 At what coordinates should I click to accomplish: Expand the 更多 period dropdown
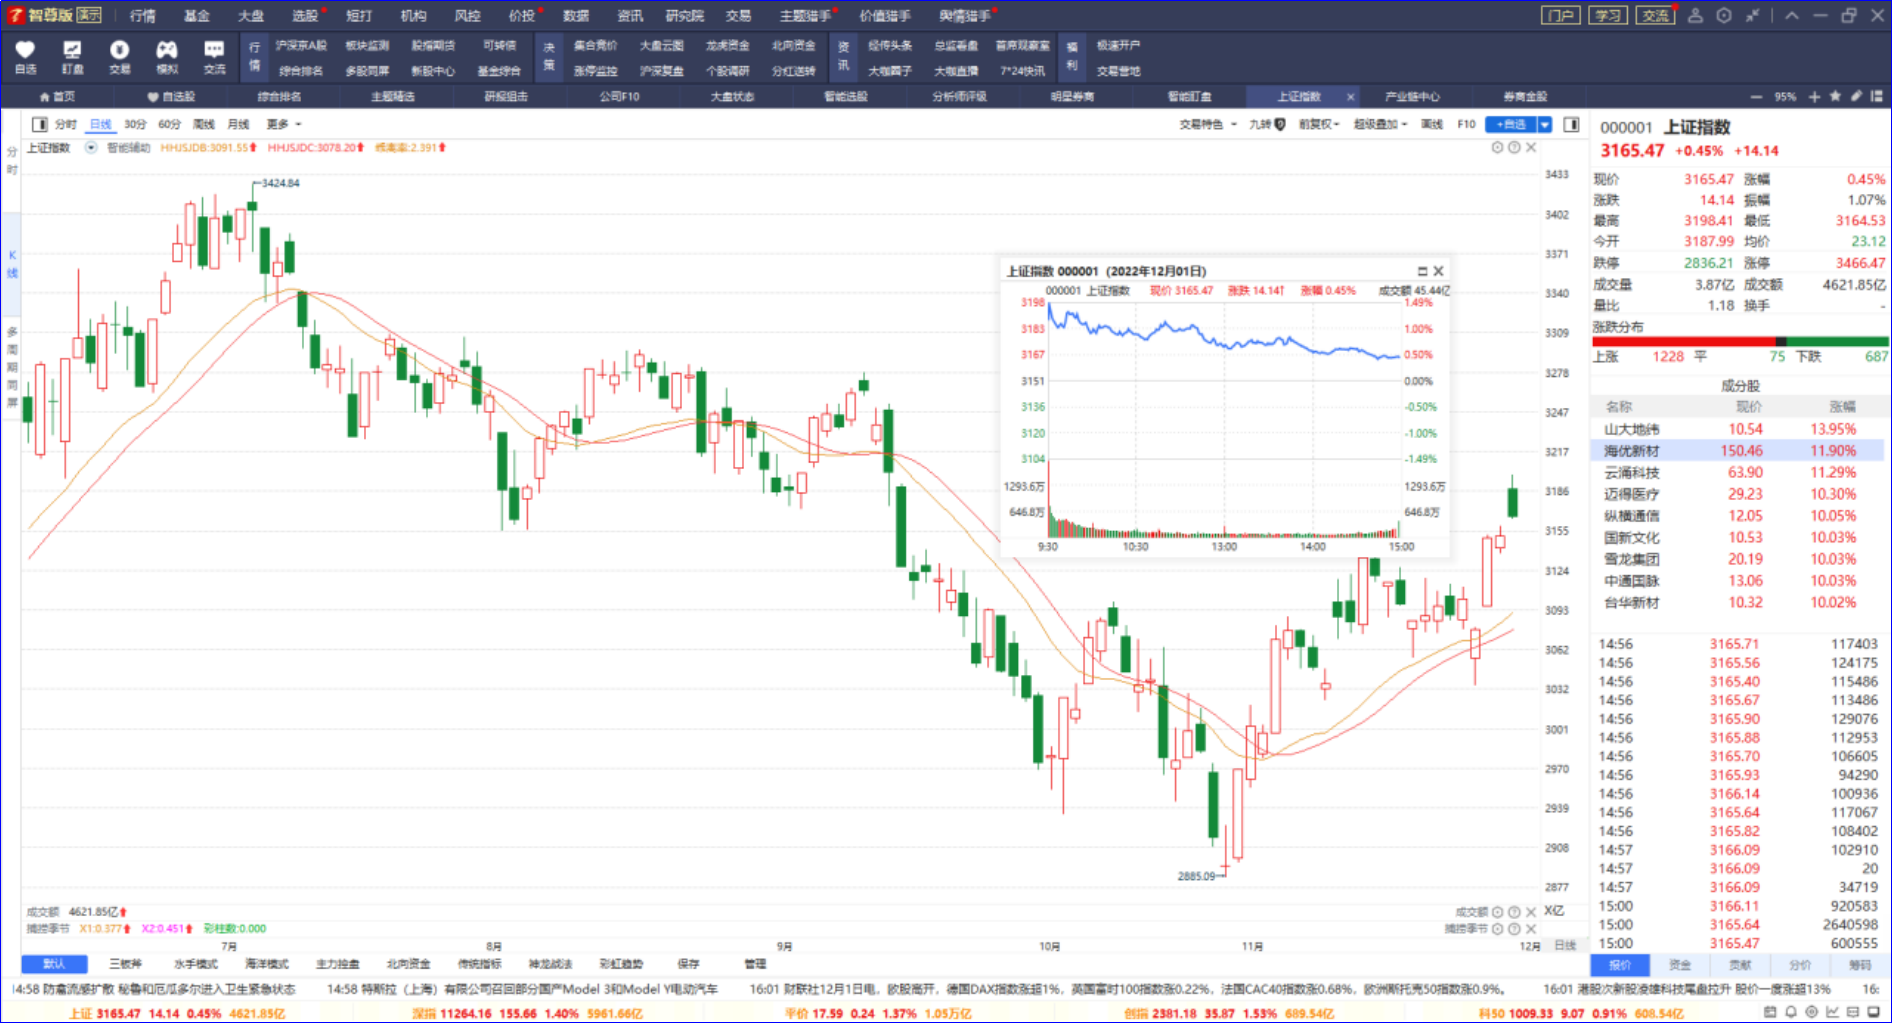click(284, 124)
